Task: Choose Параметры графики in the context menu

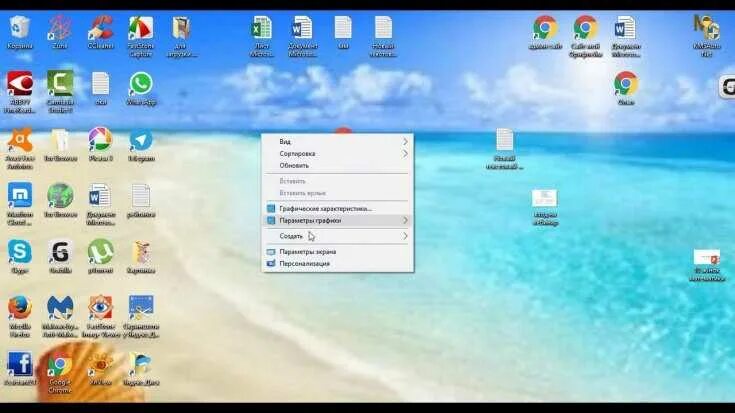Action: tap(338, 220)
